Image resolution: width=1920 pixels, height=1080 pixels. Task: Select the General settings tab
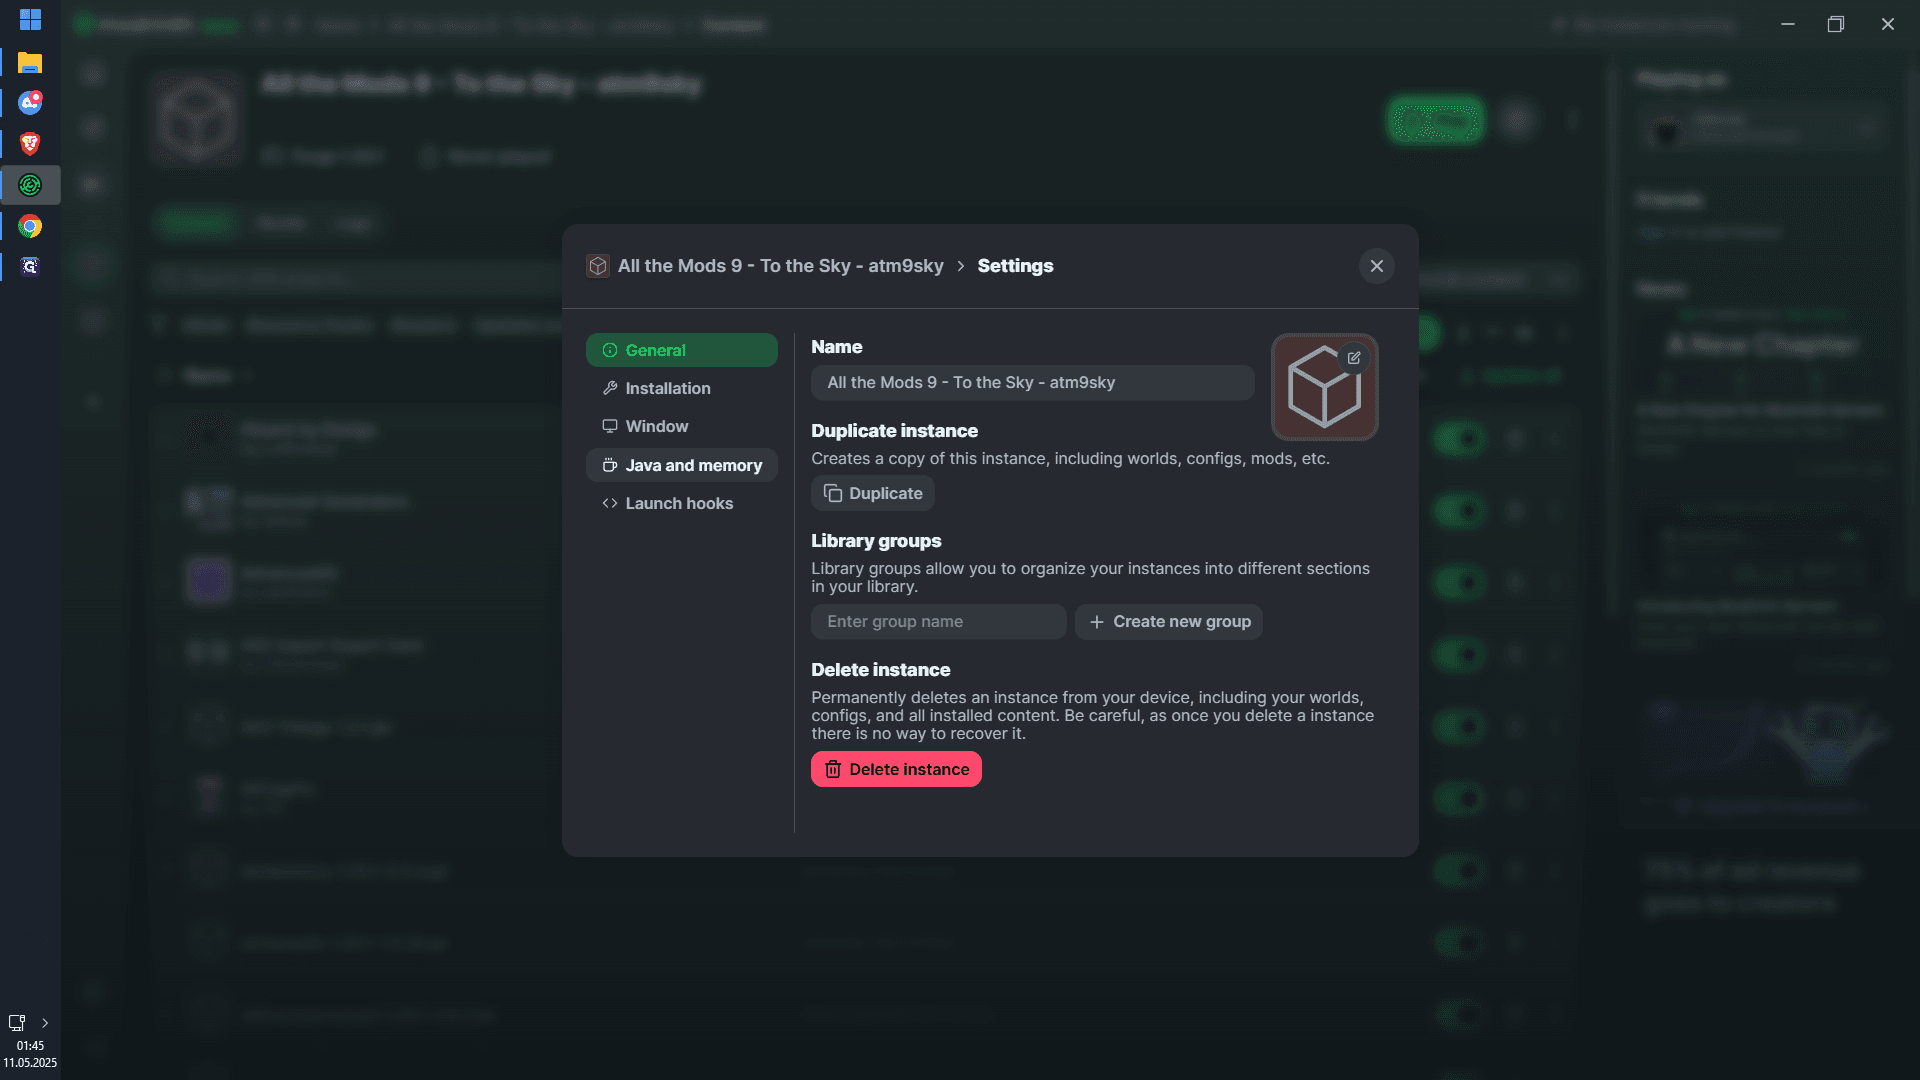[x=682, y=350]
